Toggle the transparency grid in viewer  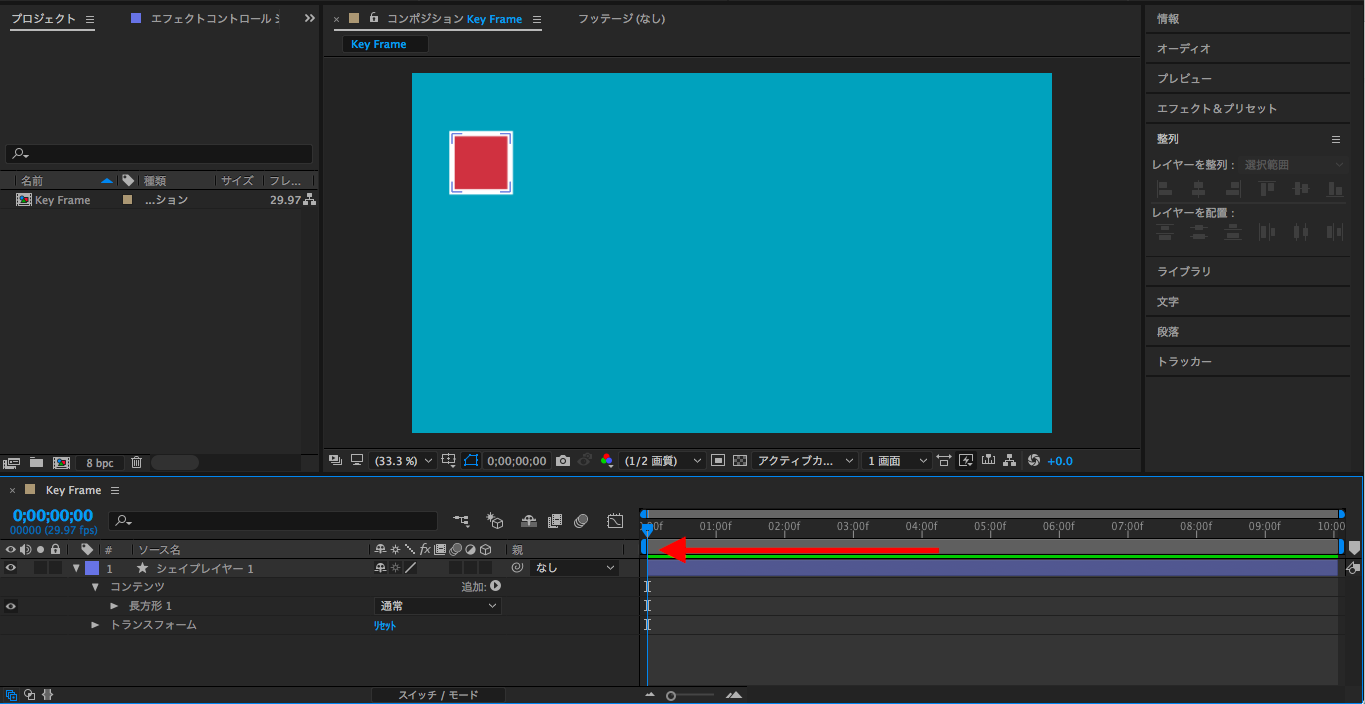[740, 461]
